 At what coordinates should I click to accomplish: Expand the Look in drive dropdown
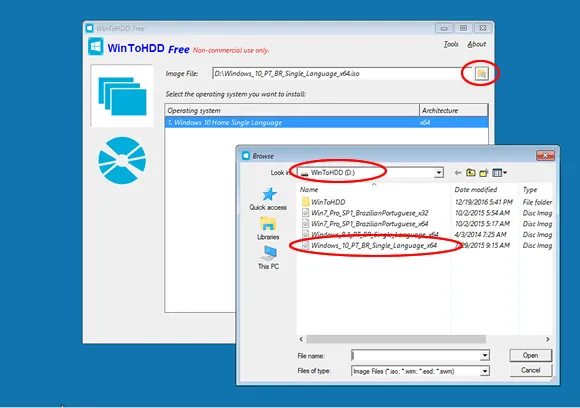click(439, 172)
